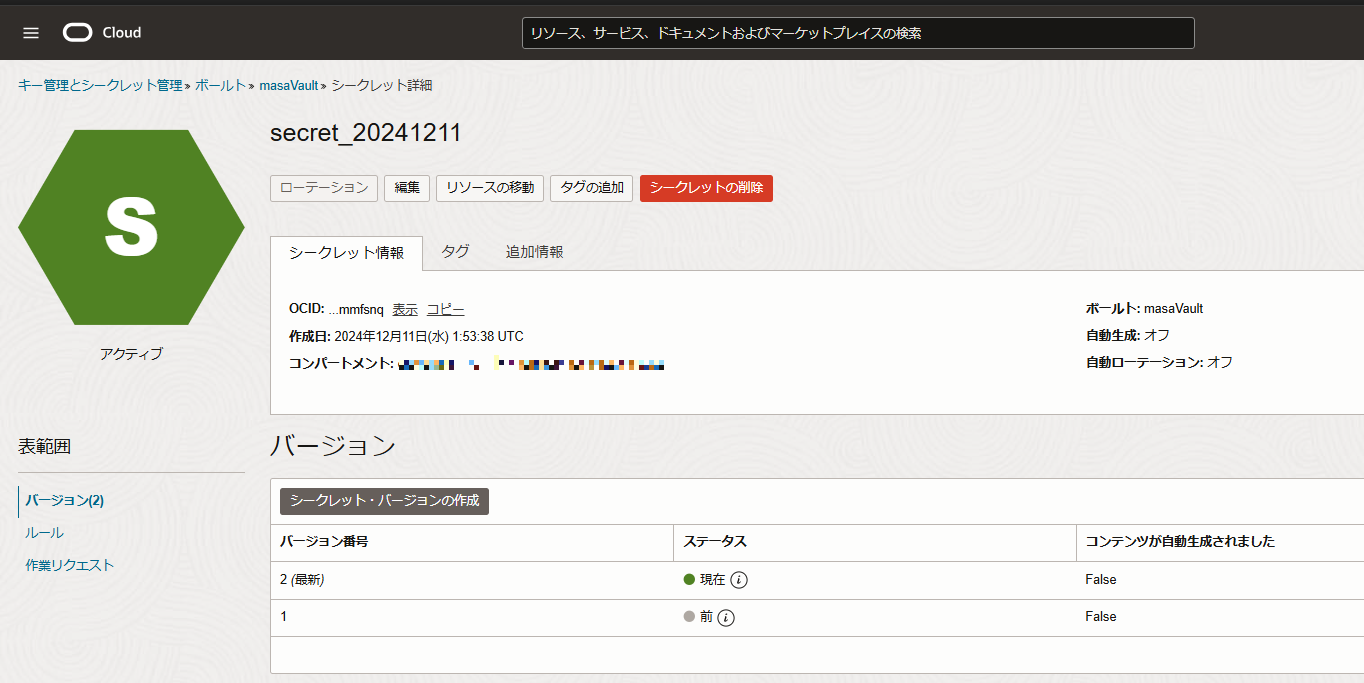Switch to the 追加情報 tab
The width and height of the screenshot is (1364, 683).
tap(534, 252)
